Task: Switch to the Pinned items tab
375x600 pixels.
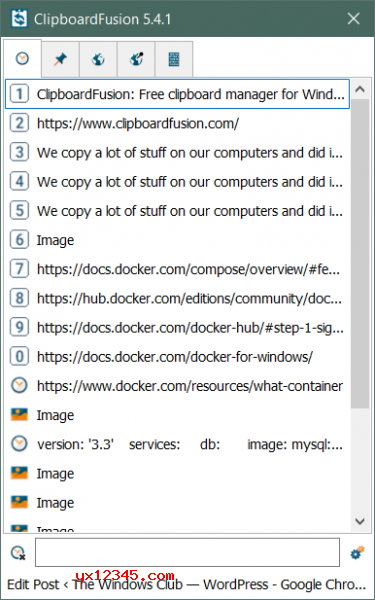Action: click(x=60, y=59)
